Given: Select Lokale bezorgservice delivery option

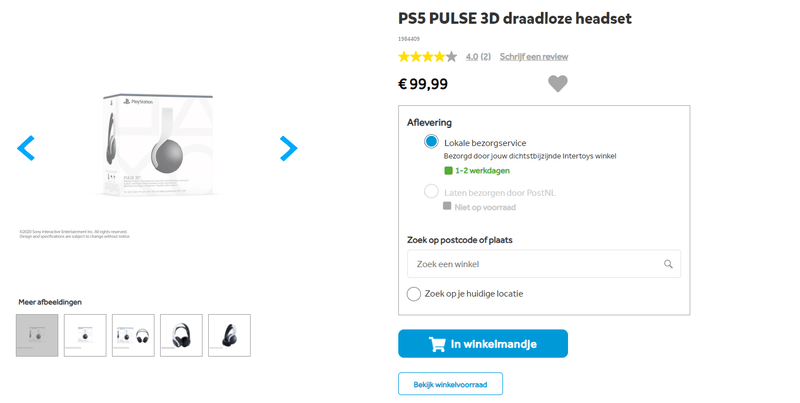Looking at the screenshot, I should tap(431, 142).
